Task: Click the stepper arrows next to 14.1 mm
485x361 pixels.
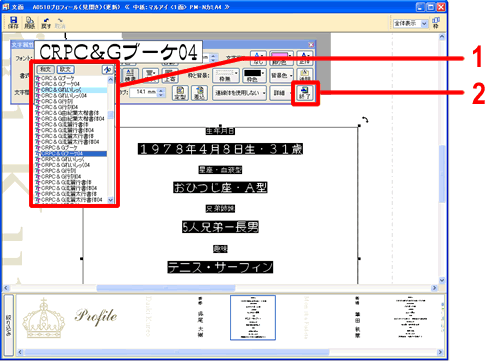Action: (161, 92)
